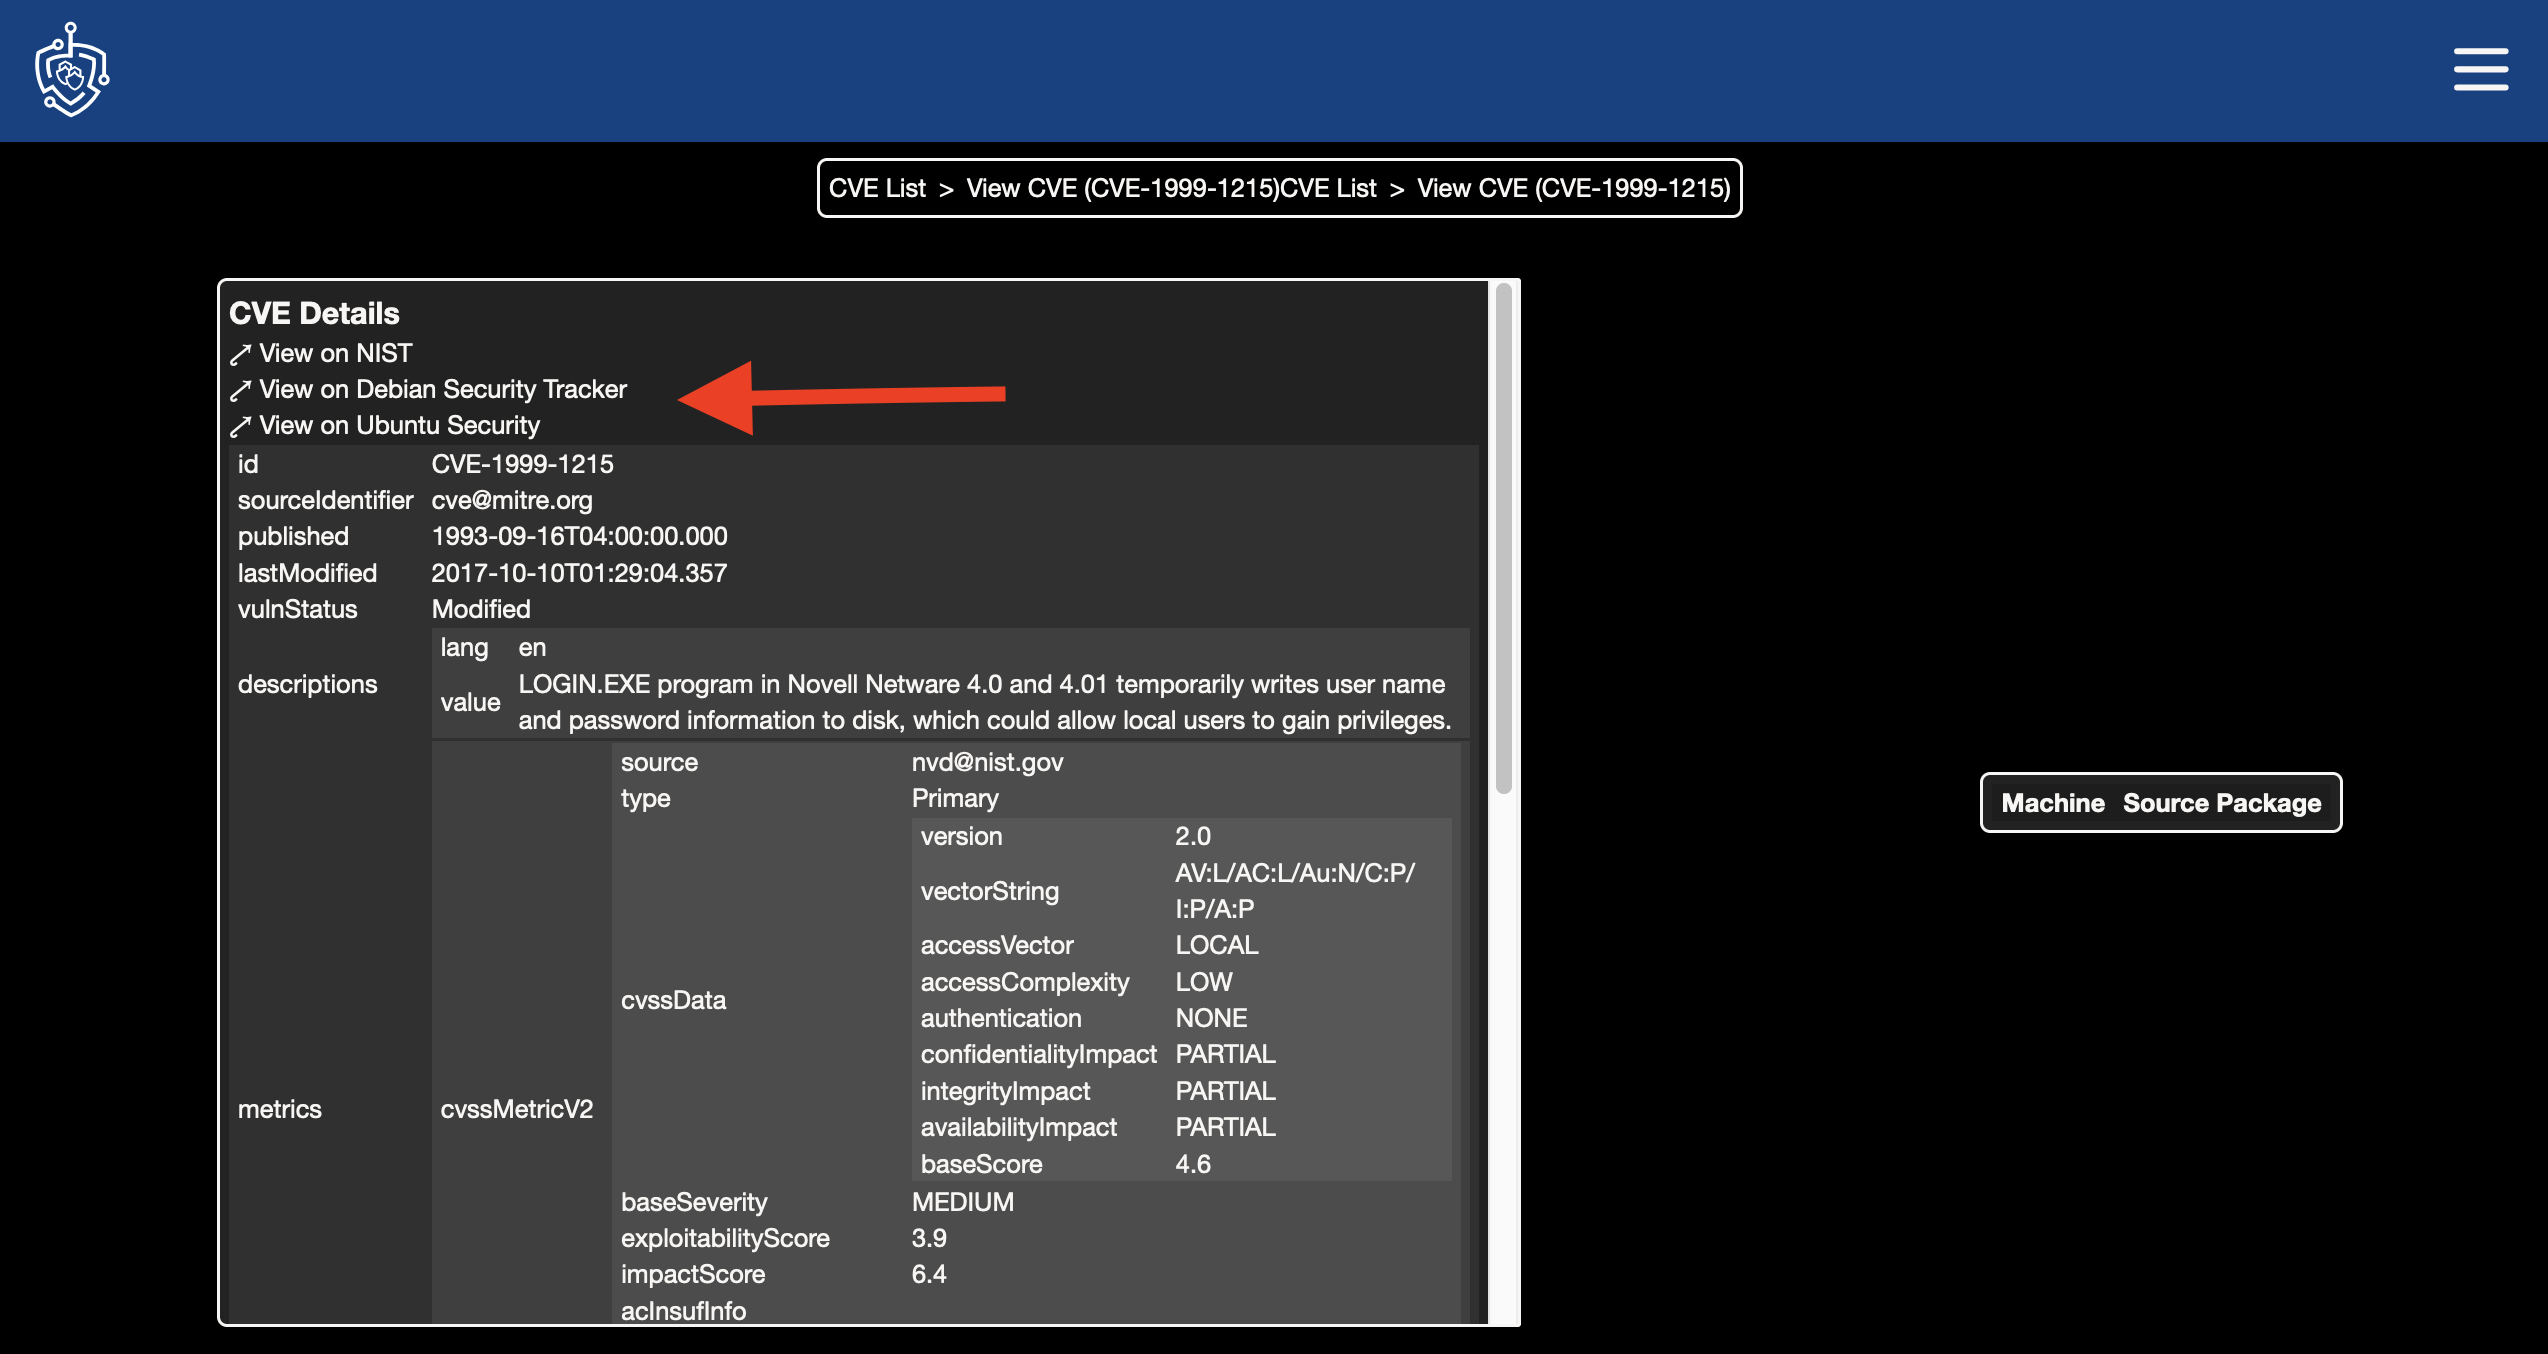Click id value CVE-1999-1215

coord(522,464)
